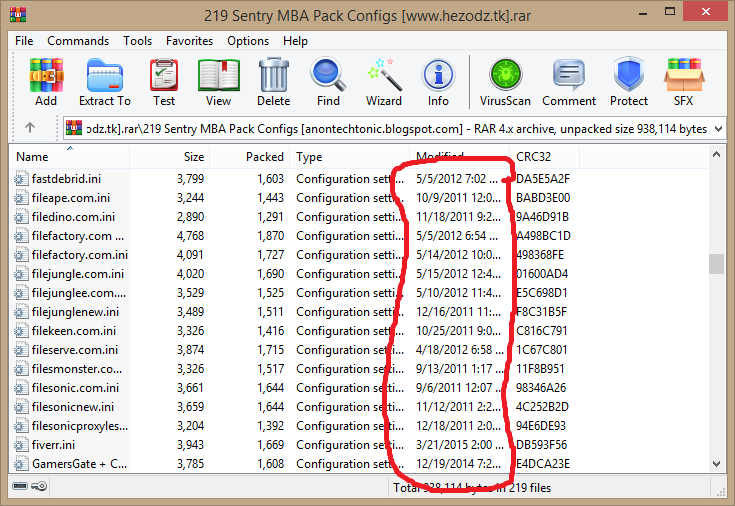Screen dimensions: 735x506
Task: Sort files by Packed column header
Action: pyautogui.click(x=250, y=157)
